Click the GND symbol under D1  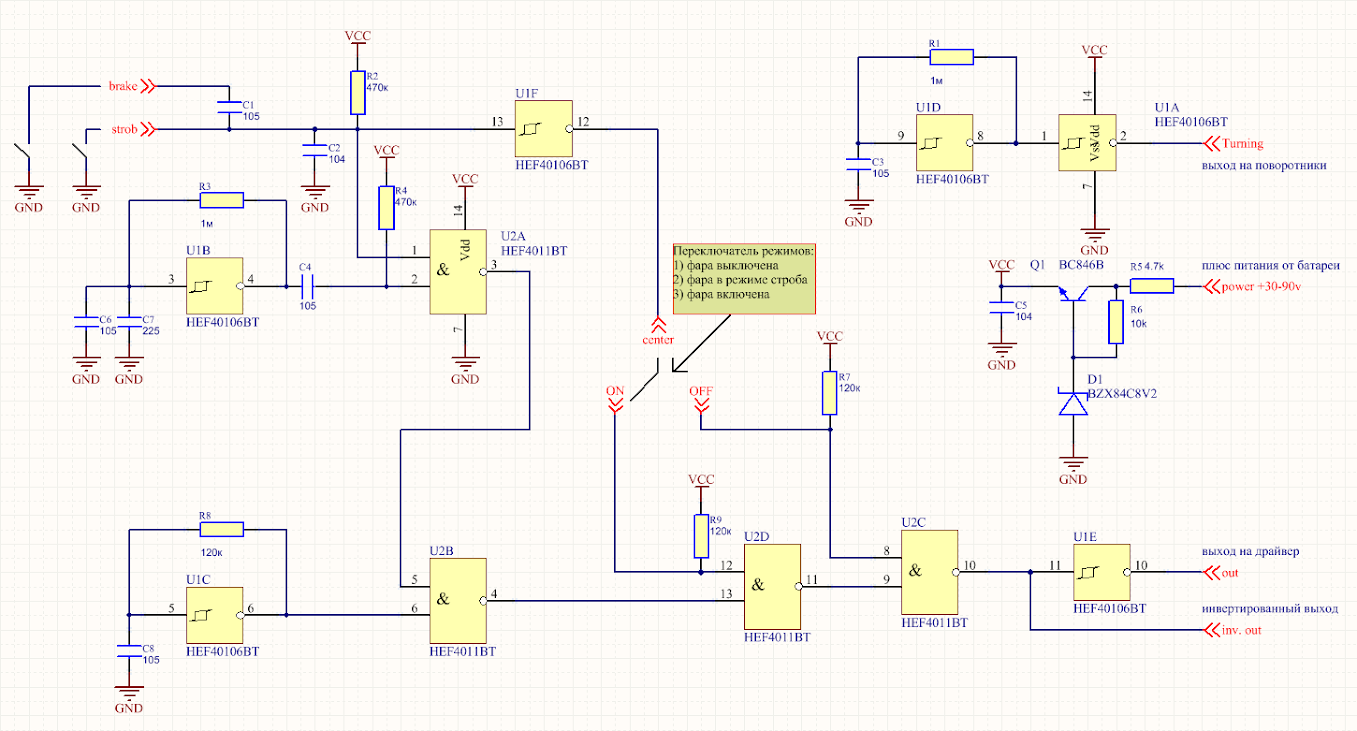tap(1073, 468)
